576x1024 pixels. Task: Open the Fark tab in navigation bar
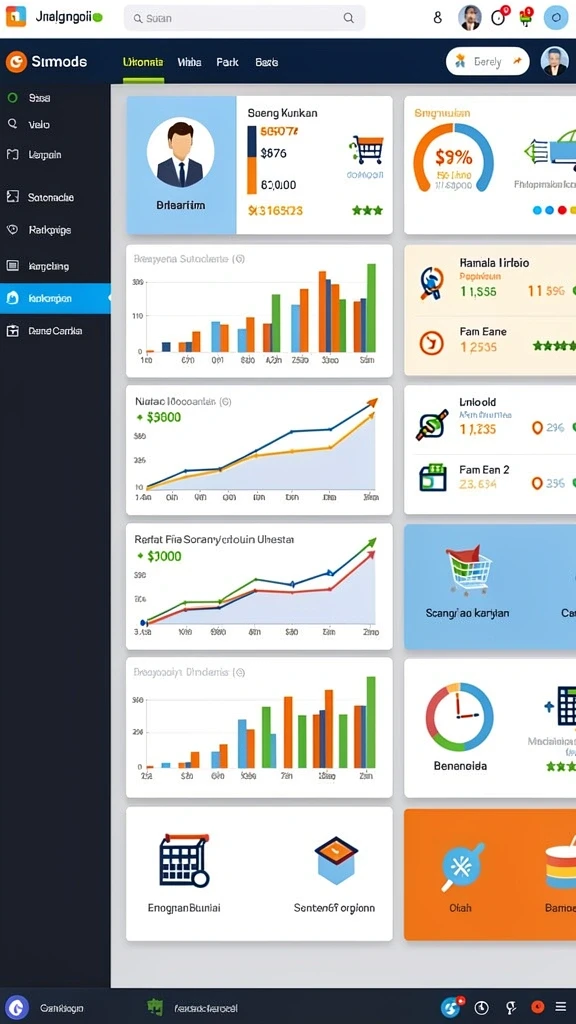[x=227, y=63]
